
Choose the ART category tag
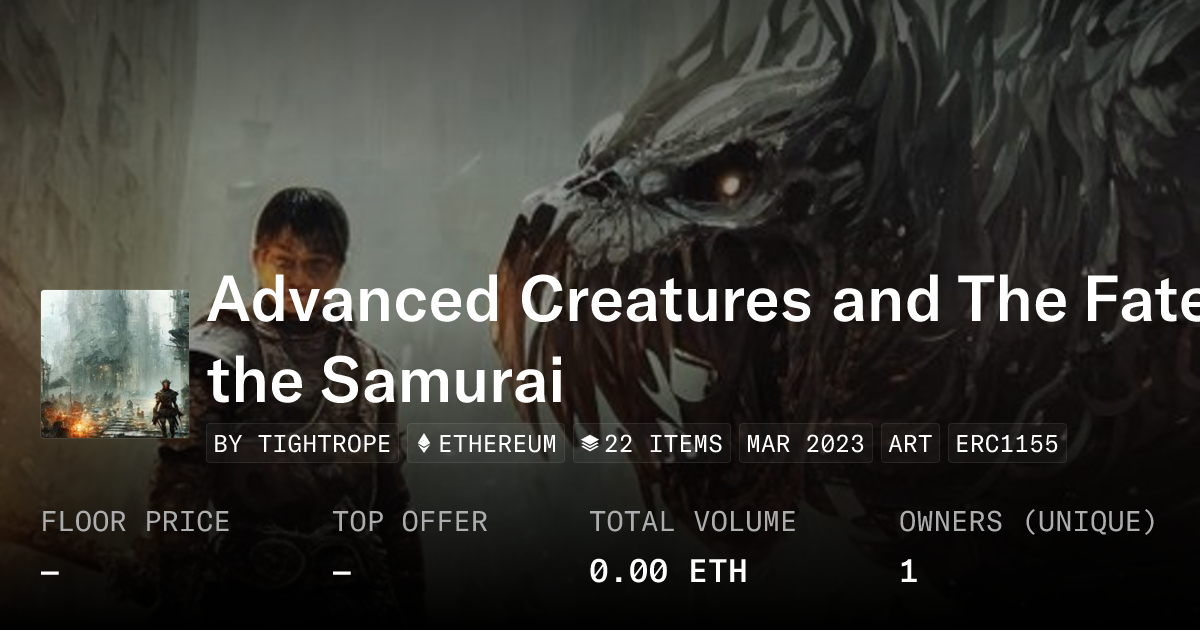tap(910, 444)
